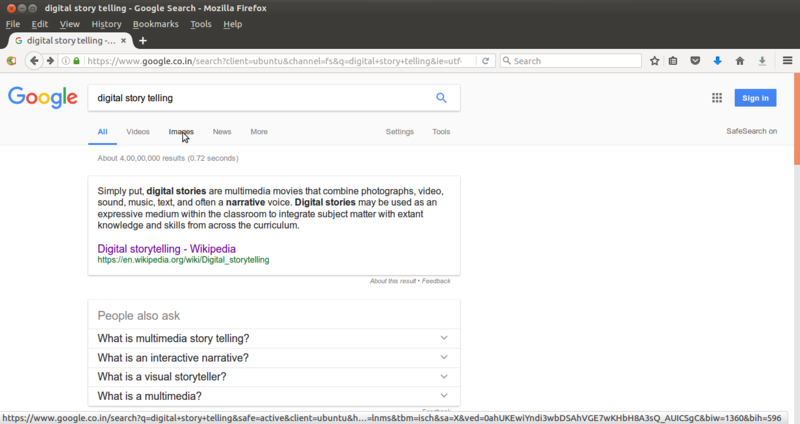The height and width of the screenshot is (424, 800).
Task: Open a new tab with plus icon
Action: pyautogui.click(x=143, y=40)
